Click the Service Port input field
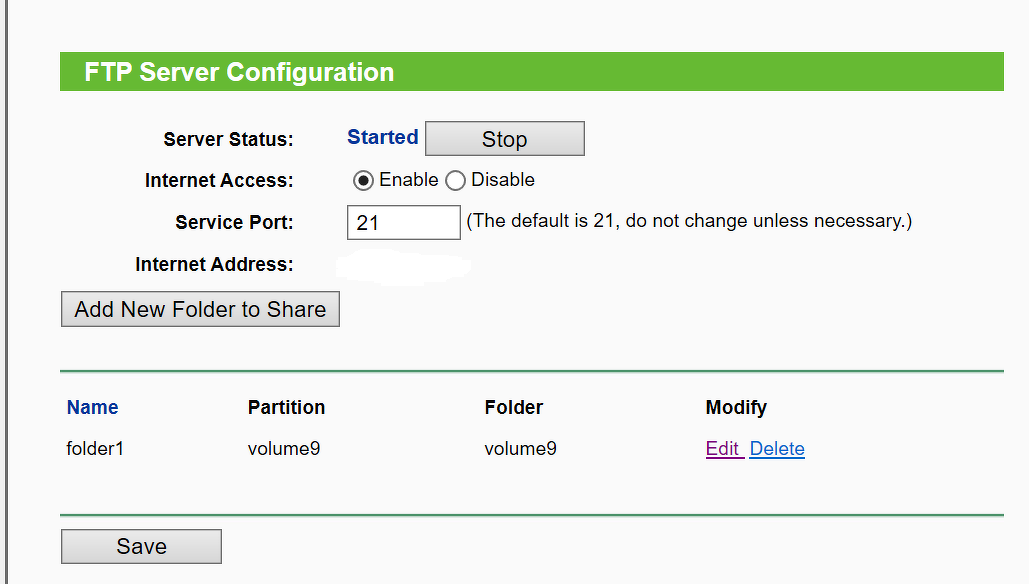1029x584 pixels. pyautogui.click(x=403, y=222)
